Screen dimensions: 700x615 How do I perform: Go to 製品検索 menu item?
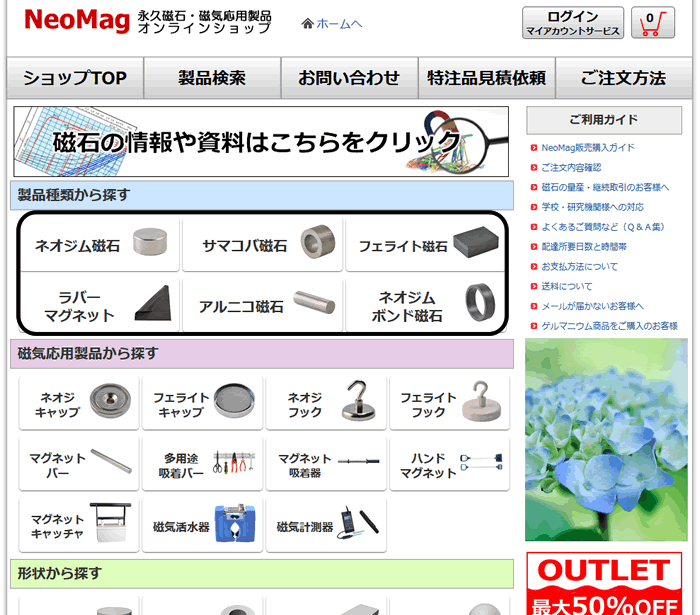coord(212,78)
